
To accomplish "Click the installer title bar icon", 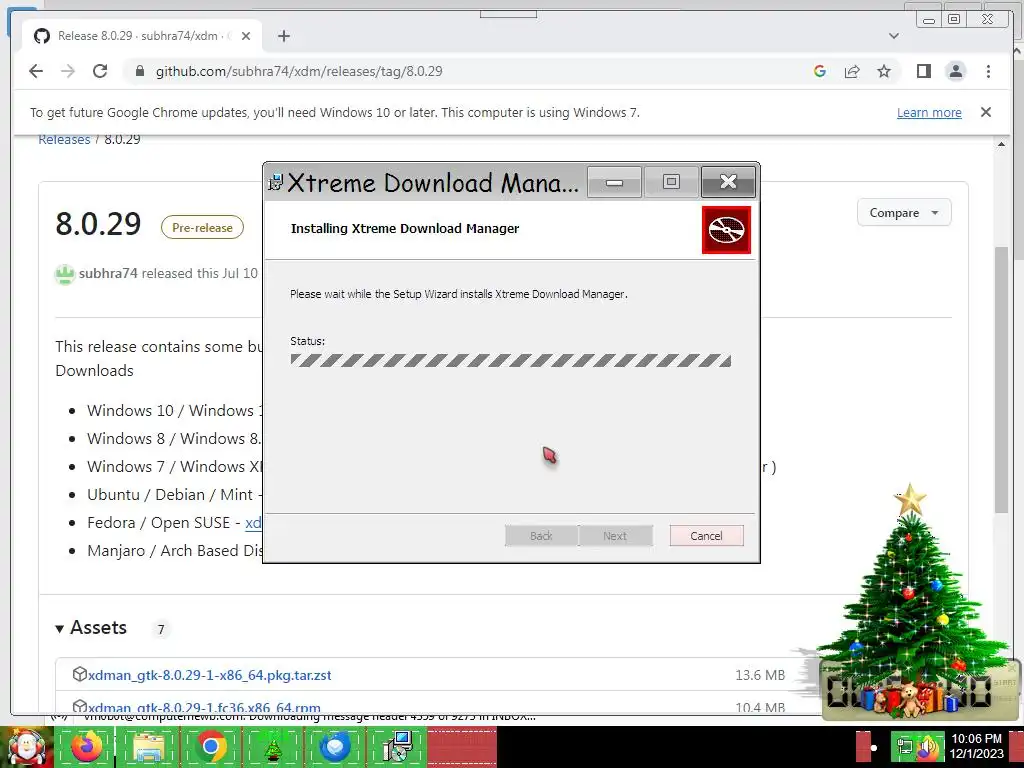I will point(276,183).
